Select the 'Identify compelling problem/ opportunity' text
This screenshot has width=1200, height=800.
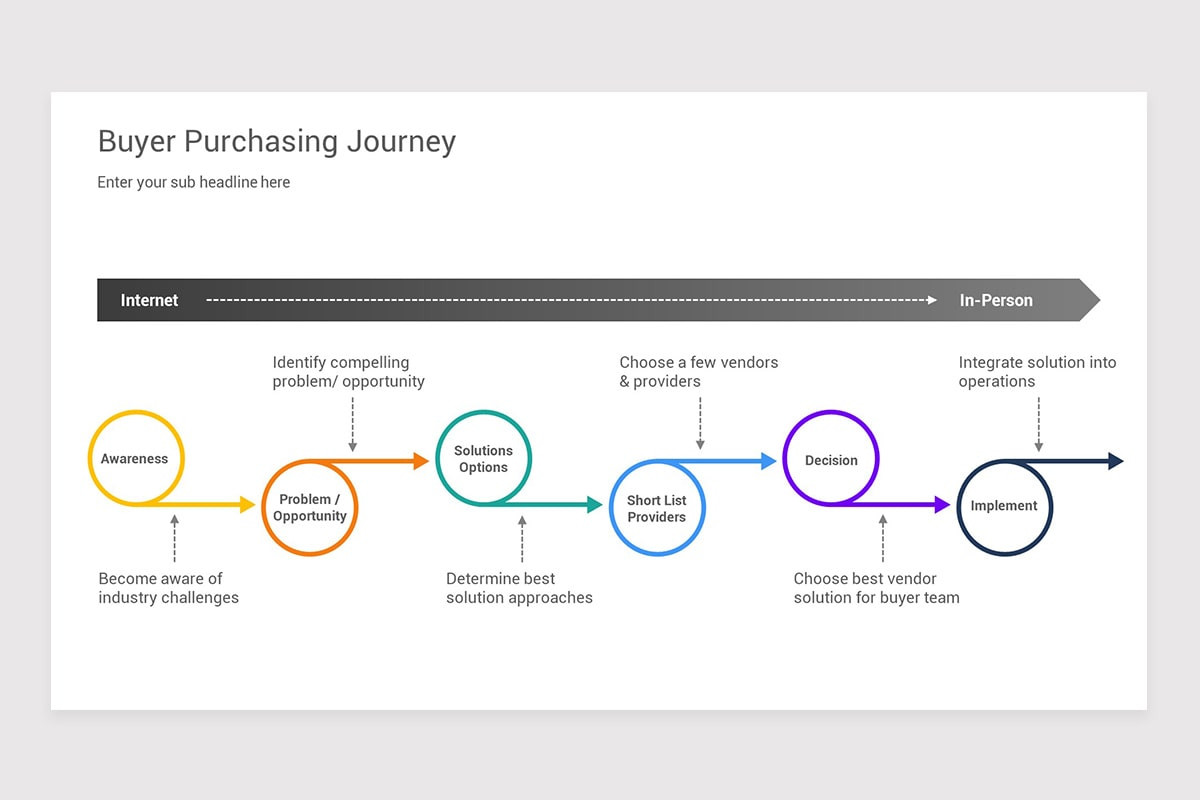[x=349, y=372]
